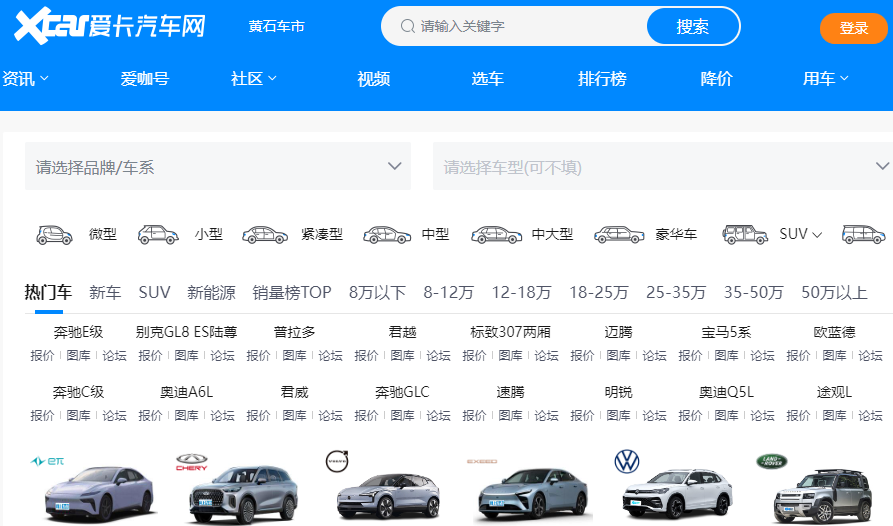Open the 降价 navigation item
This screenshot has height=526, width=893.
tap(716, 79)
